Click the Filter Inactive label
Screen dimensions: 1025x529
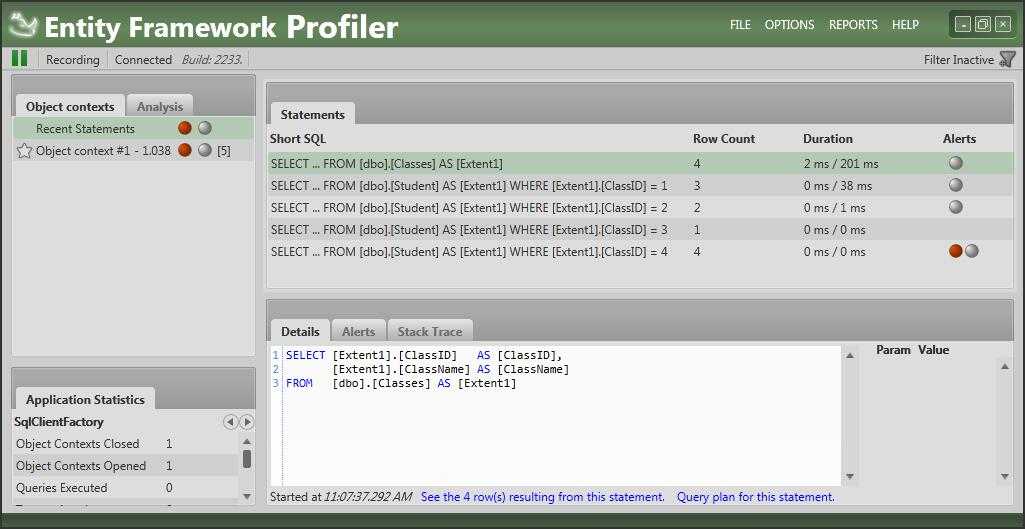(x=958, y=60)
